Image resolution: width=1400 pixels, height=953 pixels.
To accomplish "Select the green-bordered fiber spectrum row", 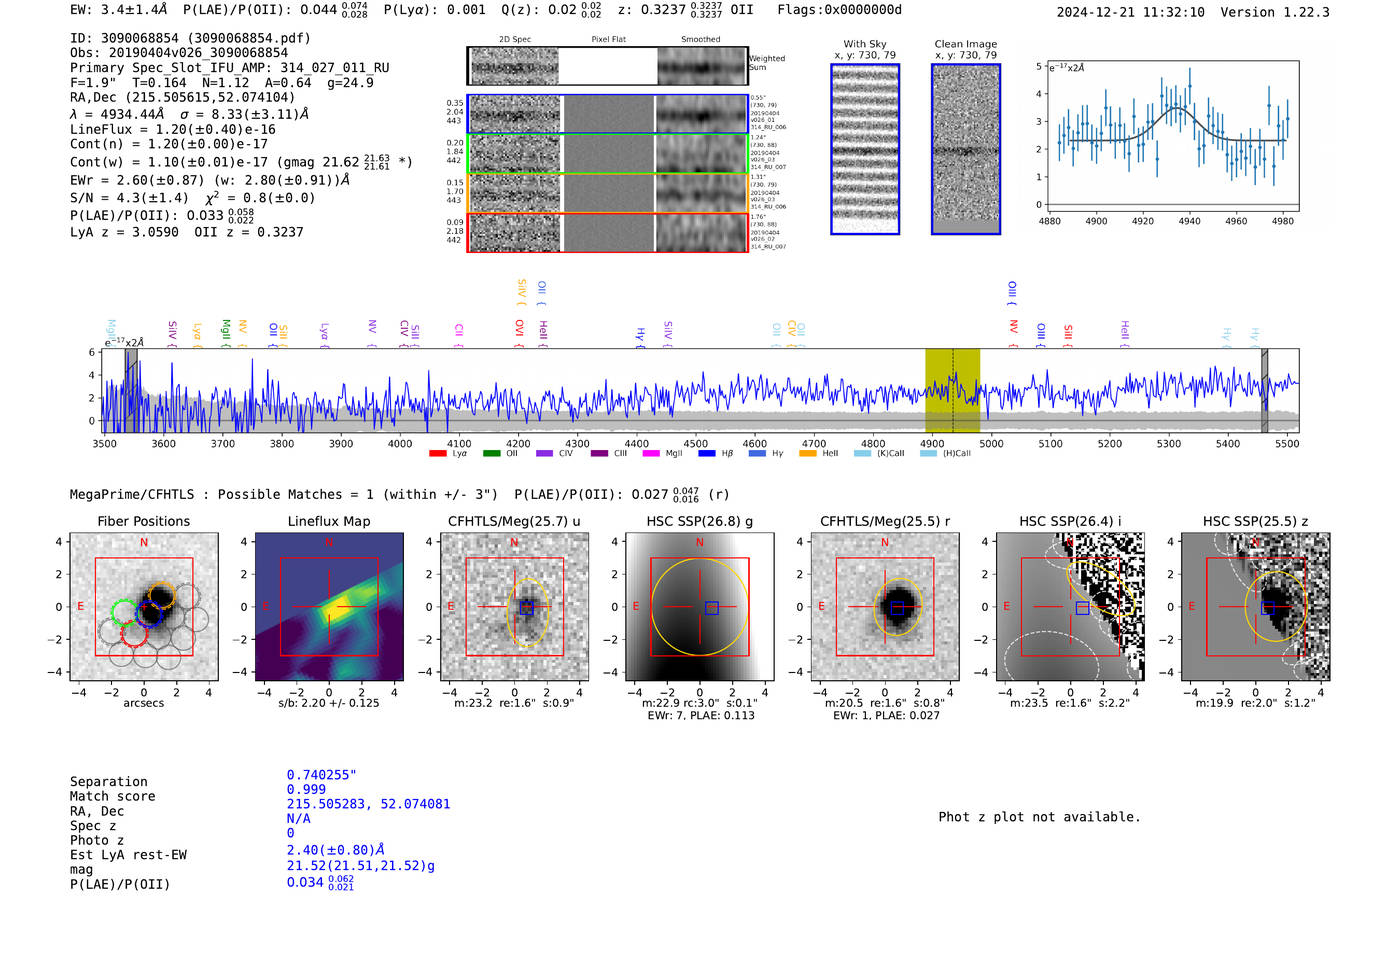I will click(x=607, y=154).
